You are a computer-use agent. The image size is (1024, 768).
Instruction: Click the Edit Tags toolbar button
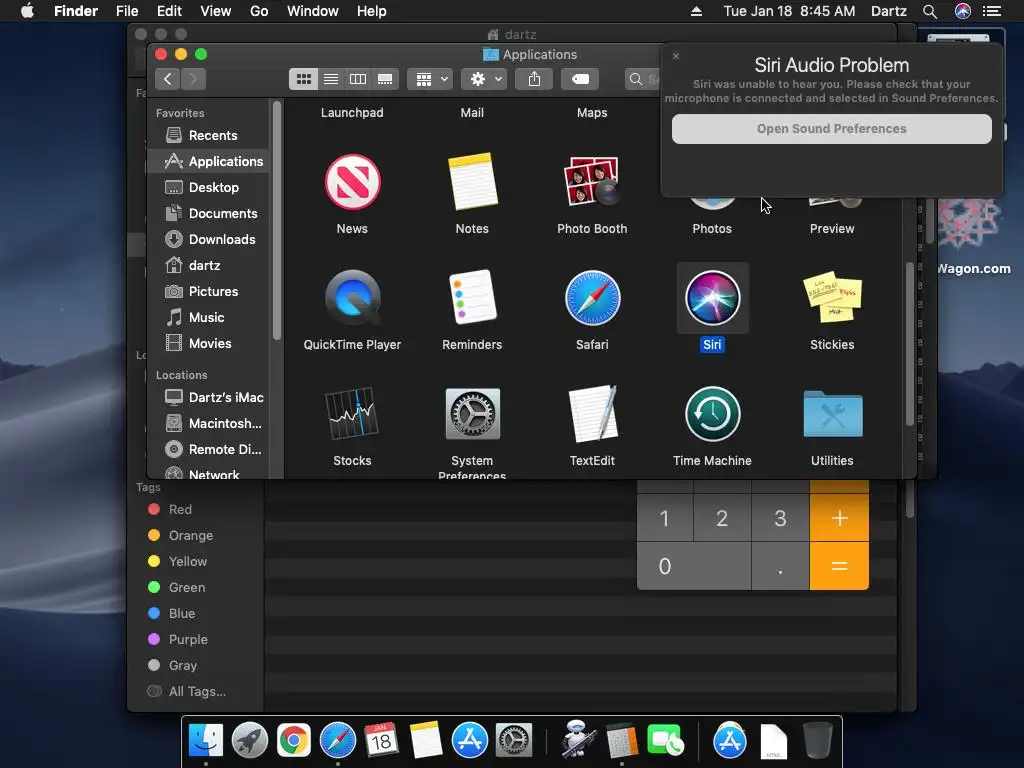[581, 79]
